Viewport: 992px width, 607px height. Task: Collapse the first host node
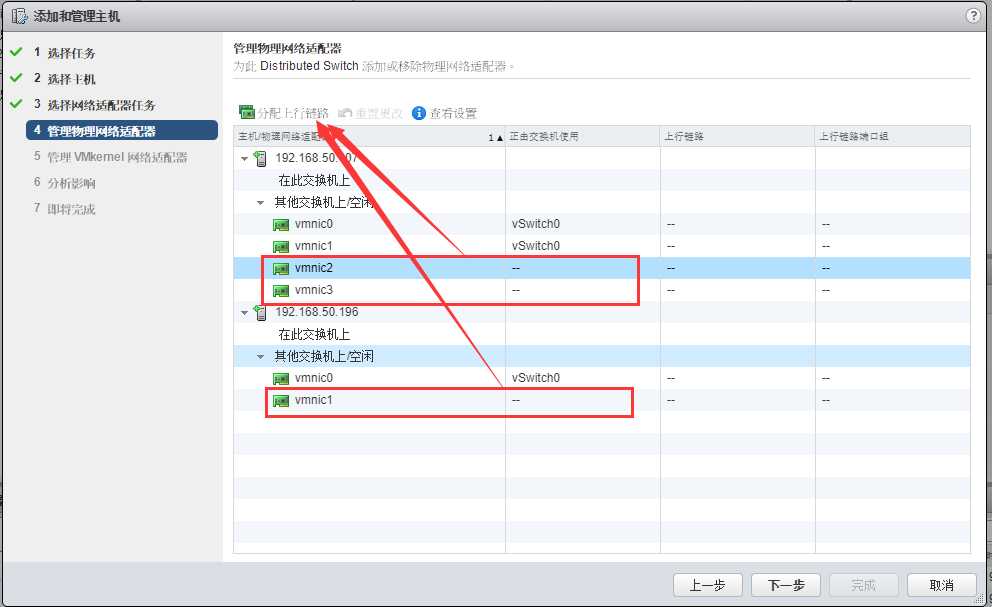point(244,158)
